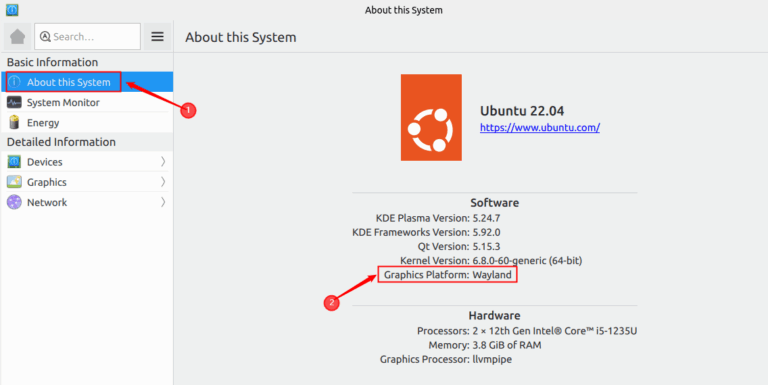Click the Graphics Platform value Wayland
Viewport: 768px width, 385px height.
click(x=492, y=275)
